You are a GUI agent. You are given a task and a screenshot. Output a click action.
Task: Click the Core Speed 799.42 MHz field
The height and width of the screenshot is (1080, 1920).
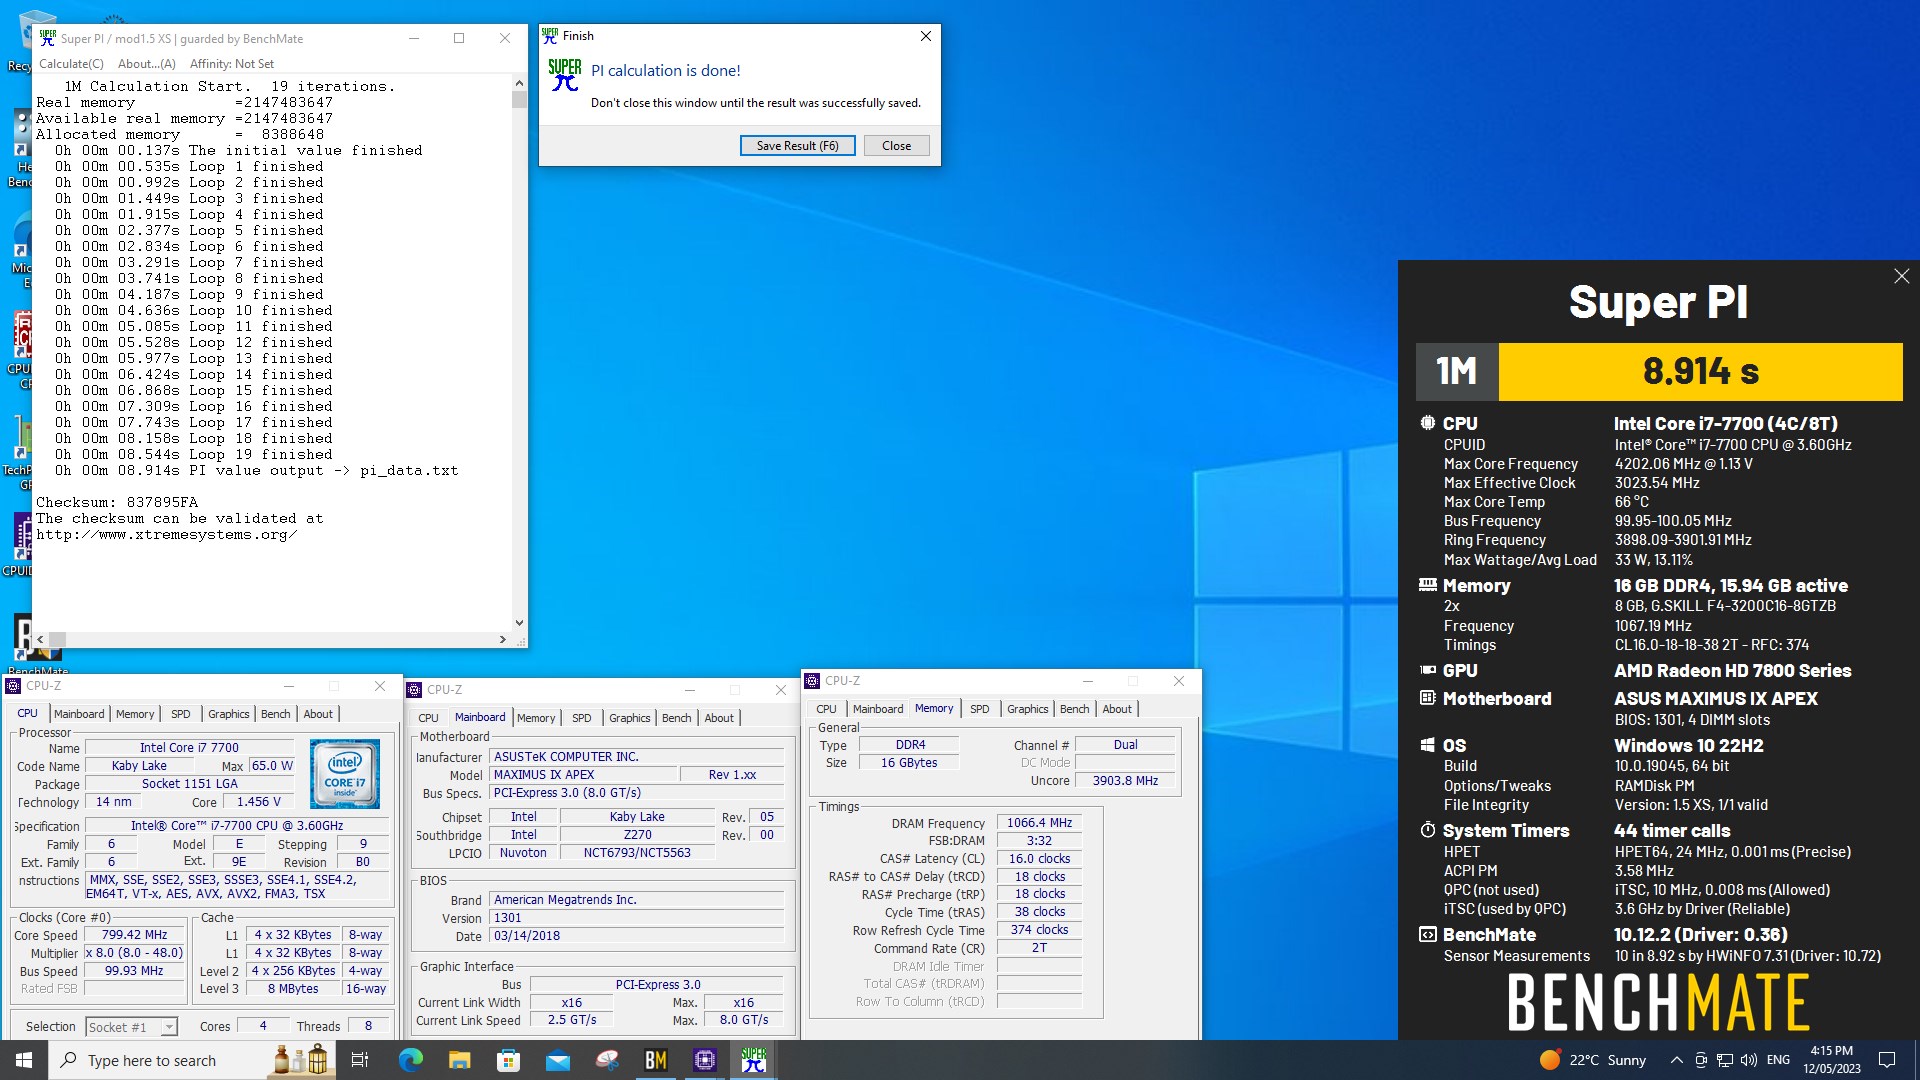[134, 935]
